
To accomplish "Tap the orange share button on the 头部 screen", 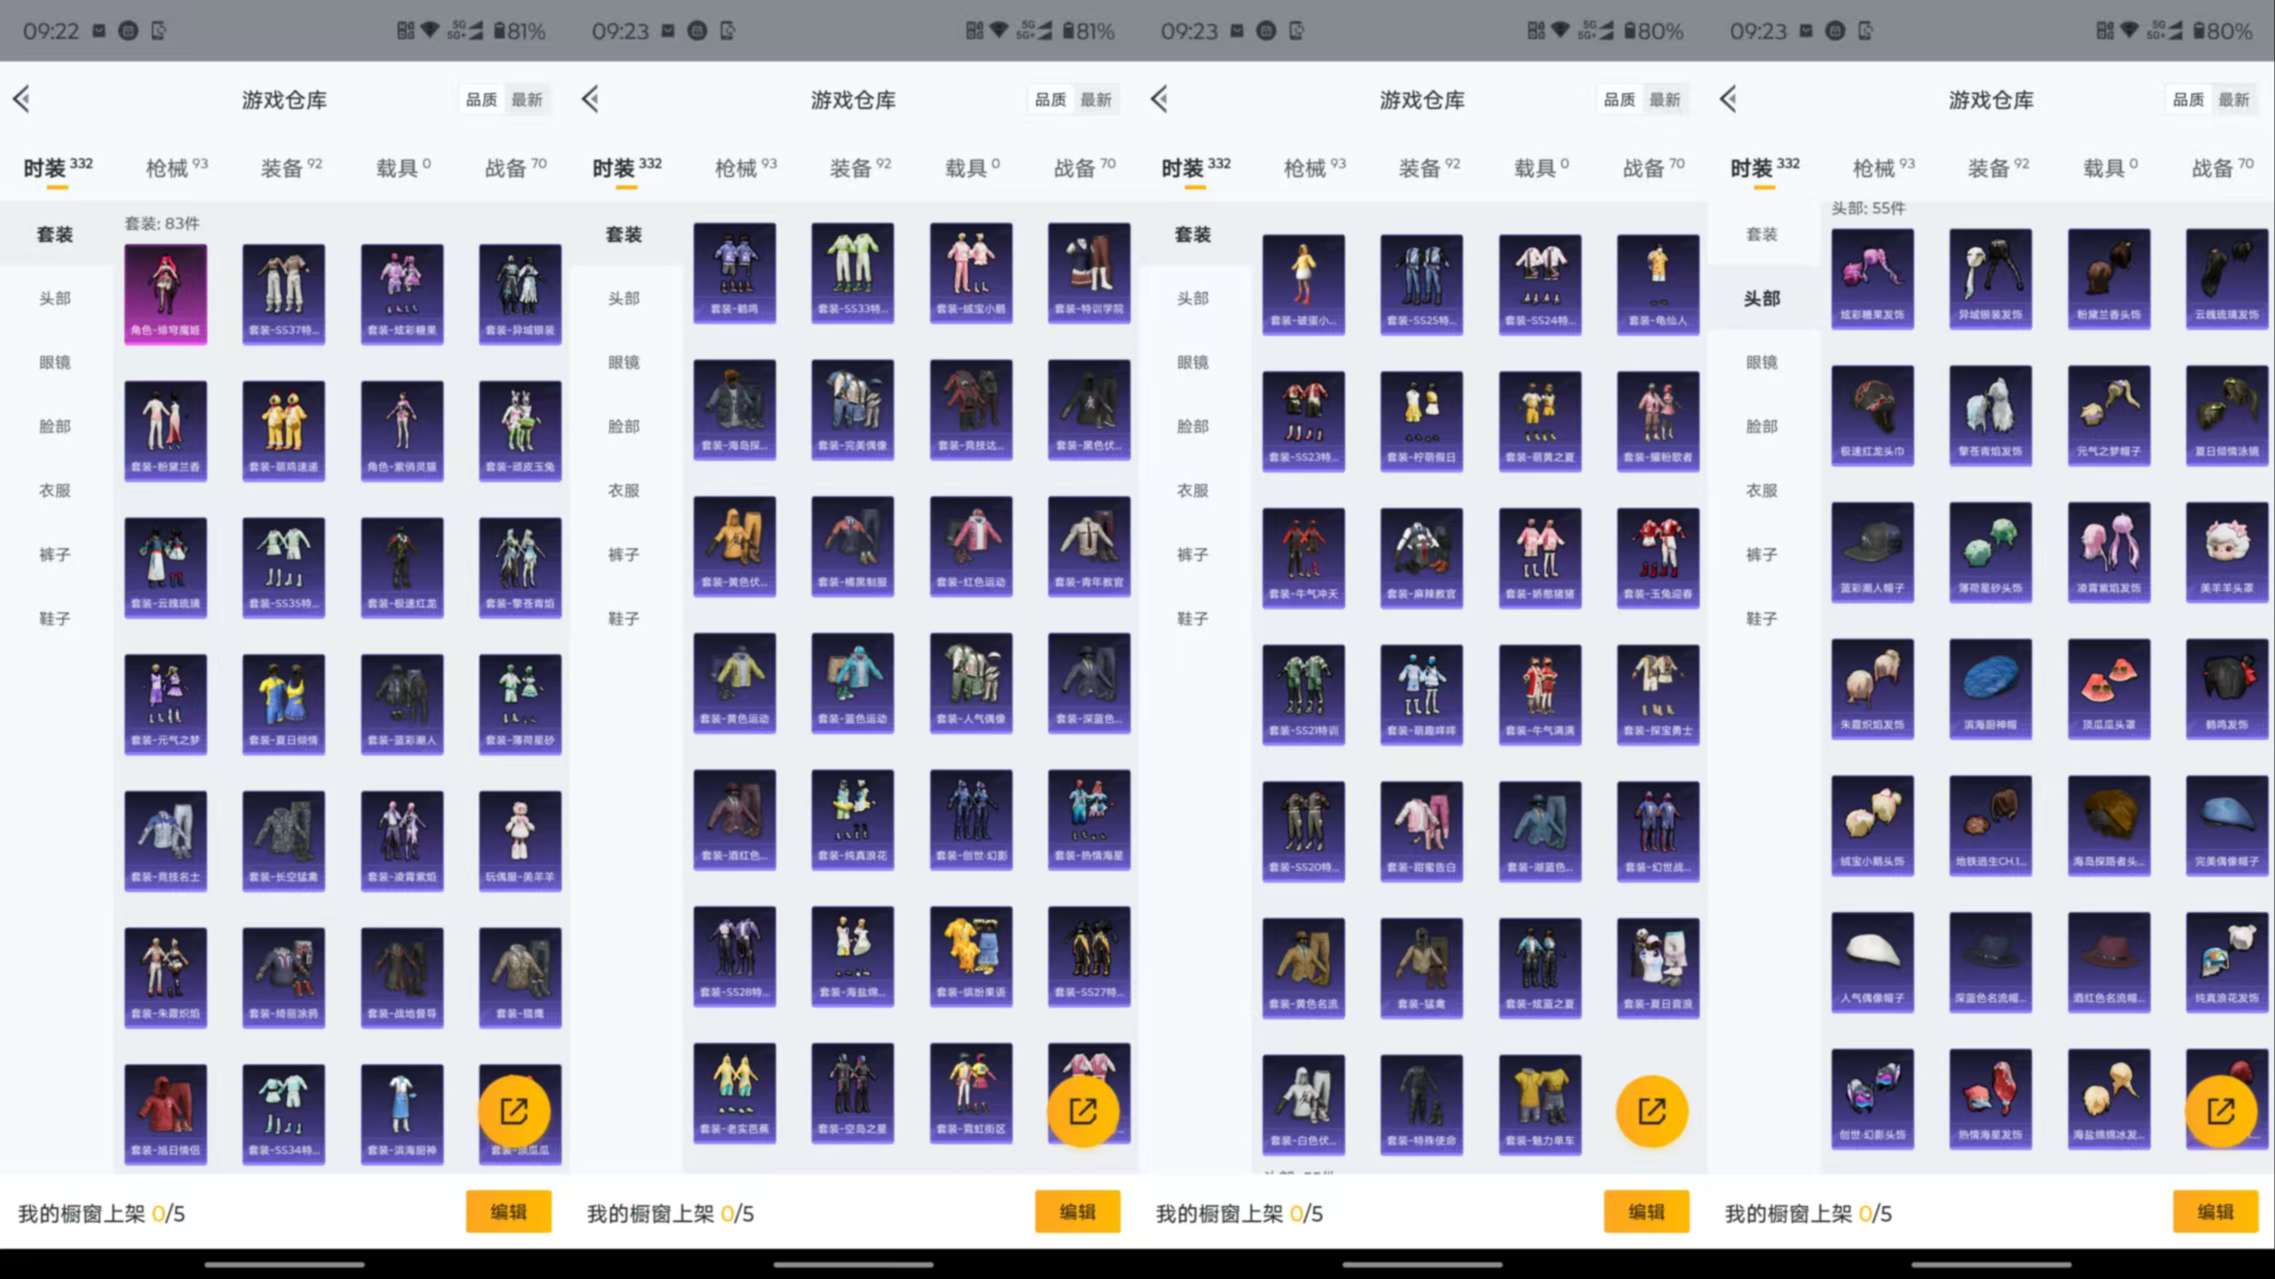I will (x=2220, y=1111).
